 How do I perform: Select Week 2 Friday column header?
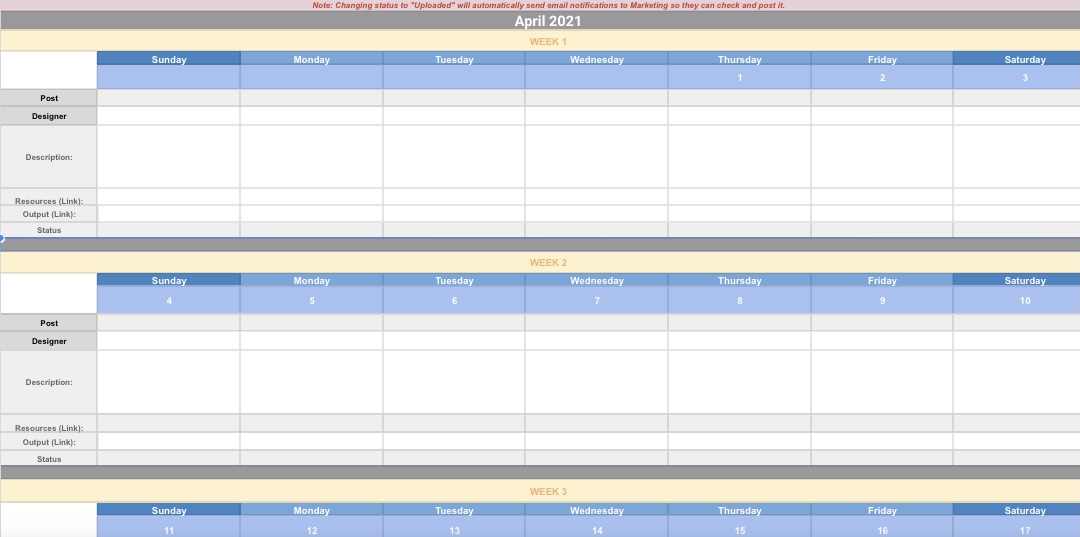point(882,280)
